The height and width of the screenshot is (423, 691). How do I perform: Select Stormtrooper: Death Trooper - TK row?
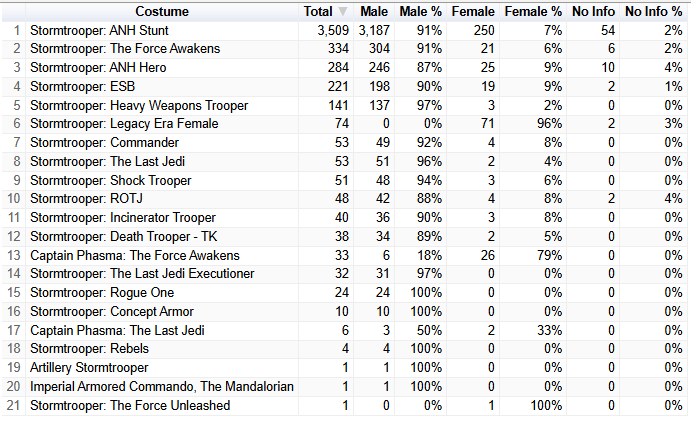346,237
